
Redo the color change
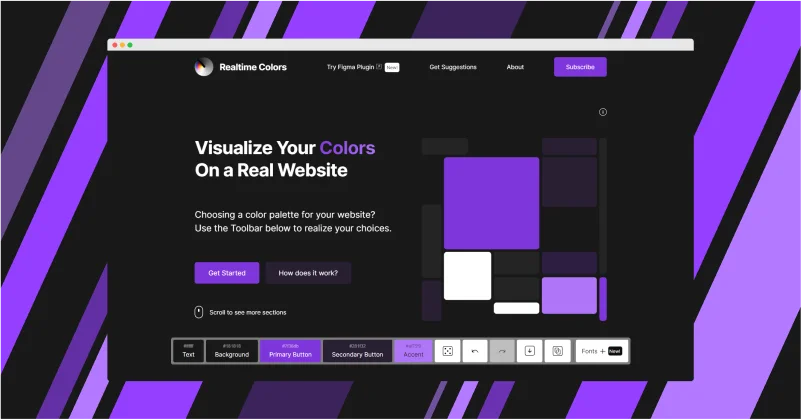(502, 351)
